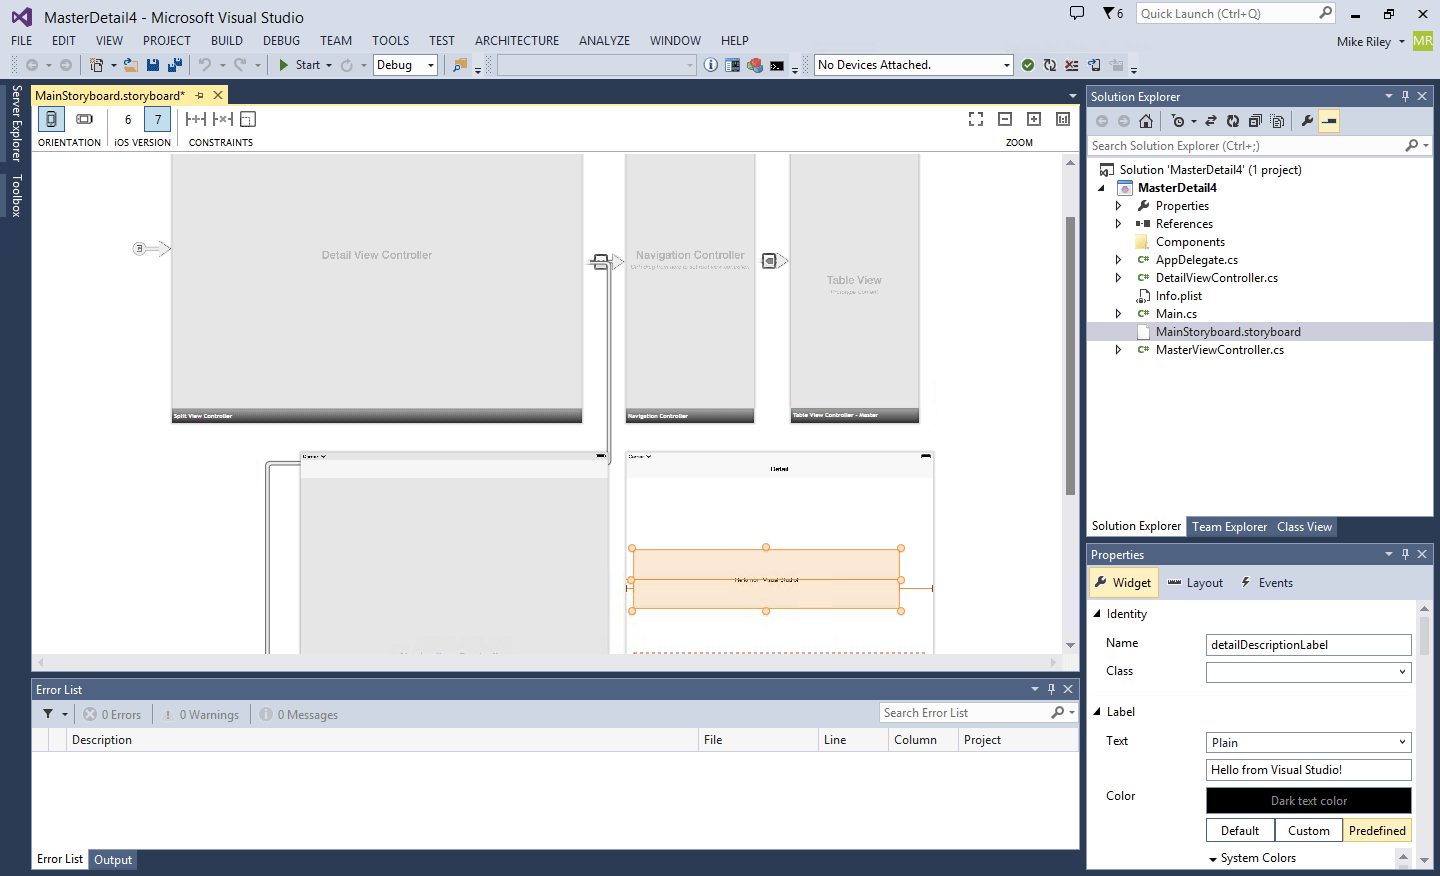The height and width of the screenshot is (876, 1440).
Task: Expand the DetailViewController.cs node
Action: click(1119, 278)
